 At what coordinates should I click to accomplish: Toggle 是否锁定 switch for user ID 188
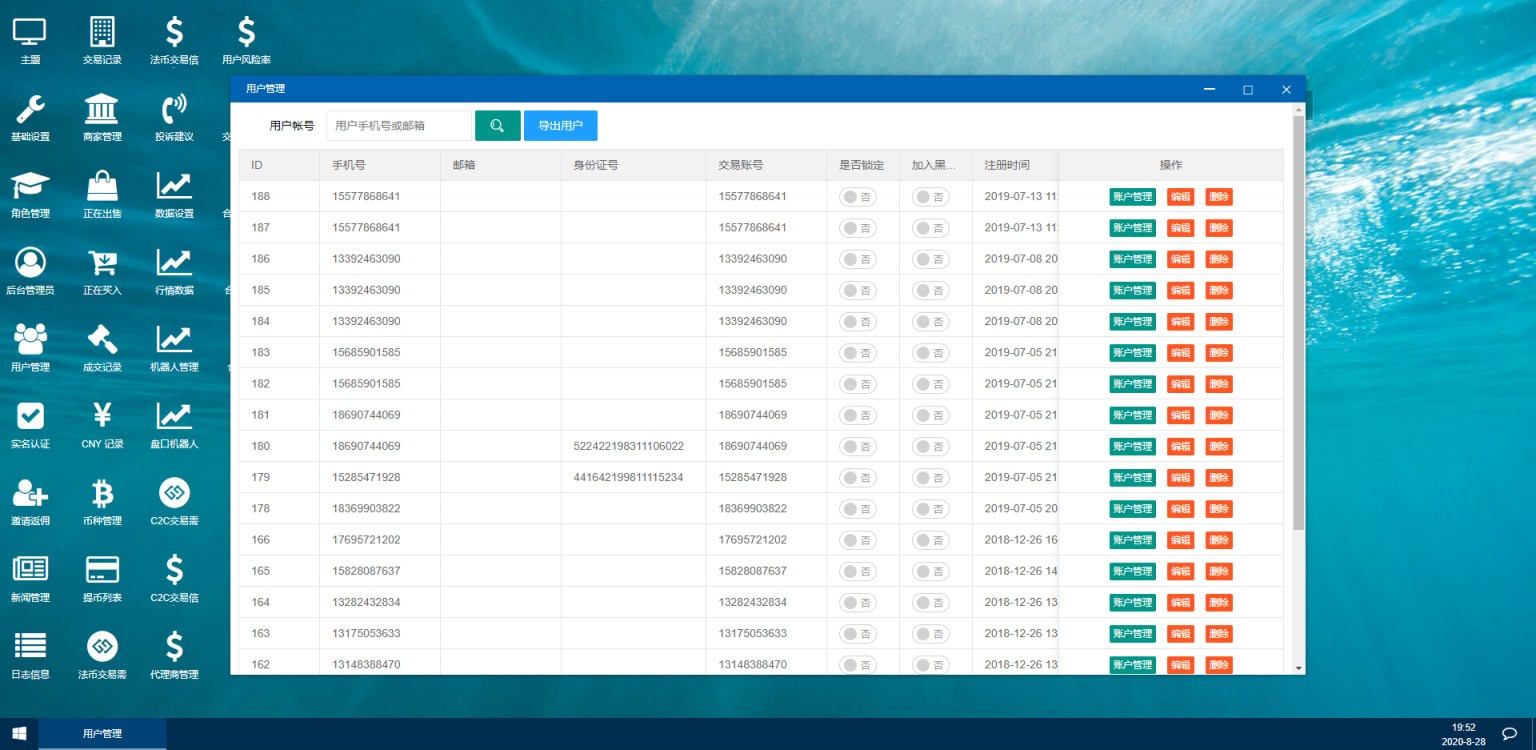coord(857,197)
